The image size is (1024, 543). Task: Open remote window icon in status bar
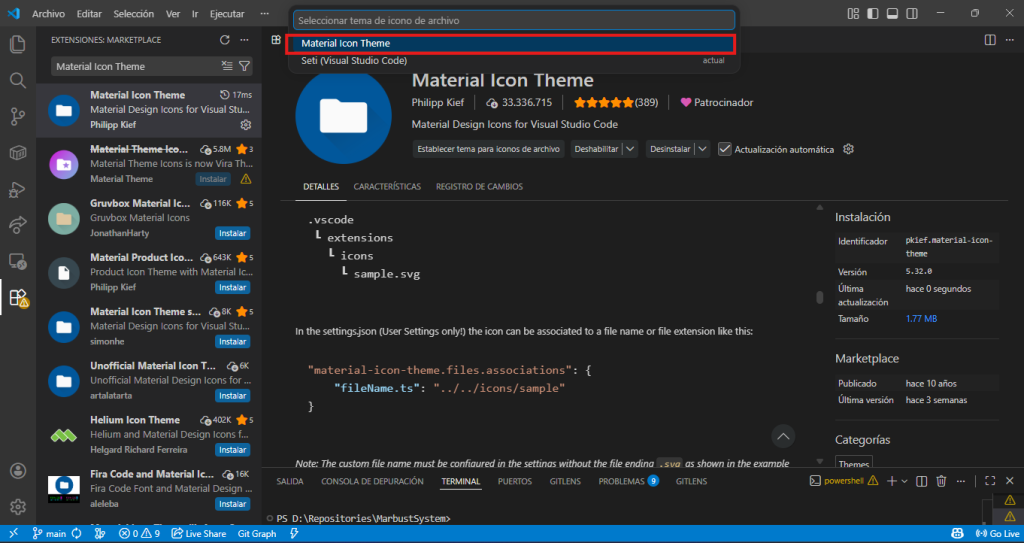coord(13,533)
